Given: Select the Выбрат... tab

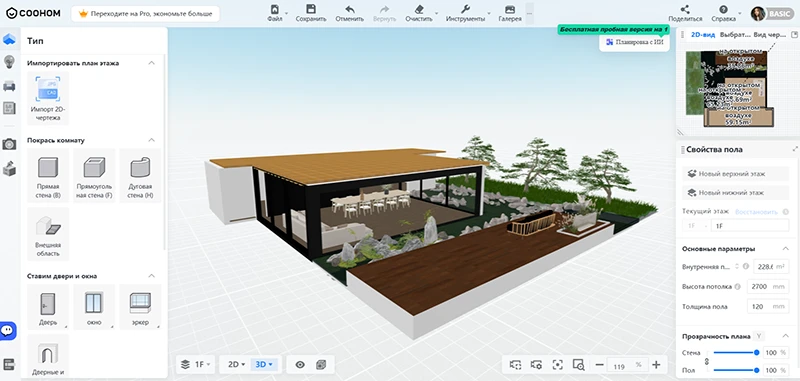Looking at the screenshot, I should click(x=735, y=35).
